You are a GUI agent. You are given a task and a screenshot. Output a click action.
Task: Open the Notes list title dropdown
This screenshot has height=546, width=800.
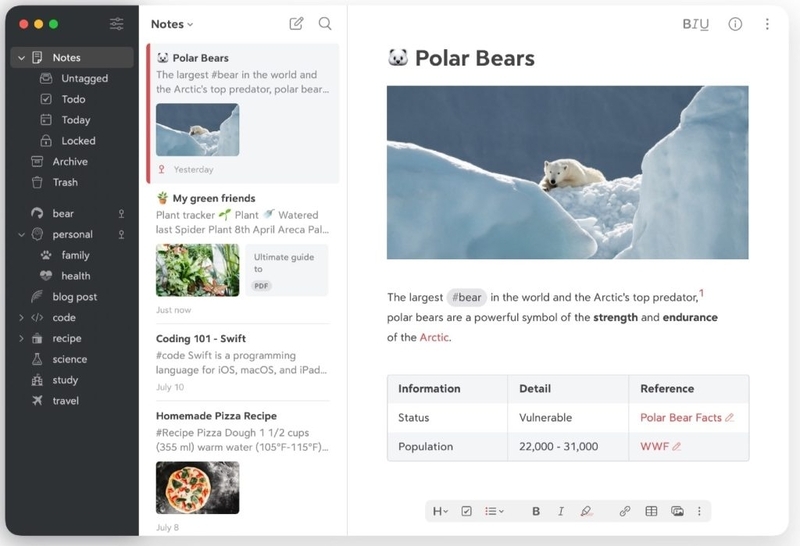[172, 24]
